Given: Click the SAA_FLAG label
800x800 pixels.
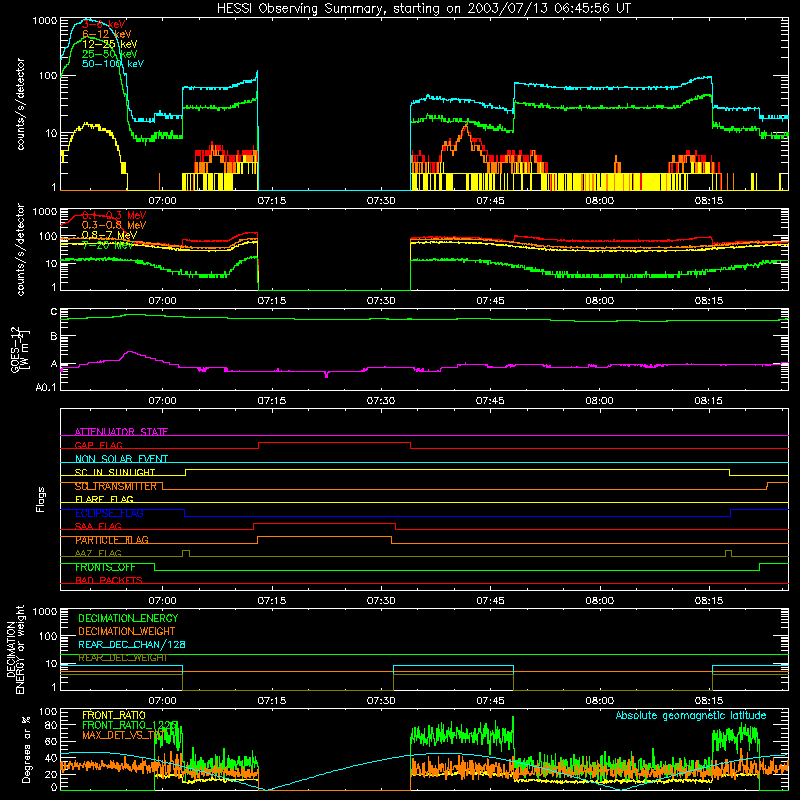Looking at the screenshot, I should [98, 526].
